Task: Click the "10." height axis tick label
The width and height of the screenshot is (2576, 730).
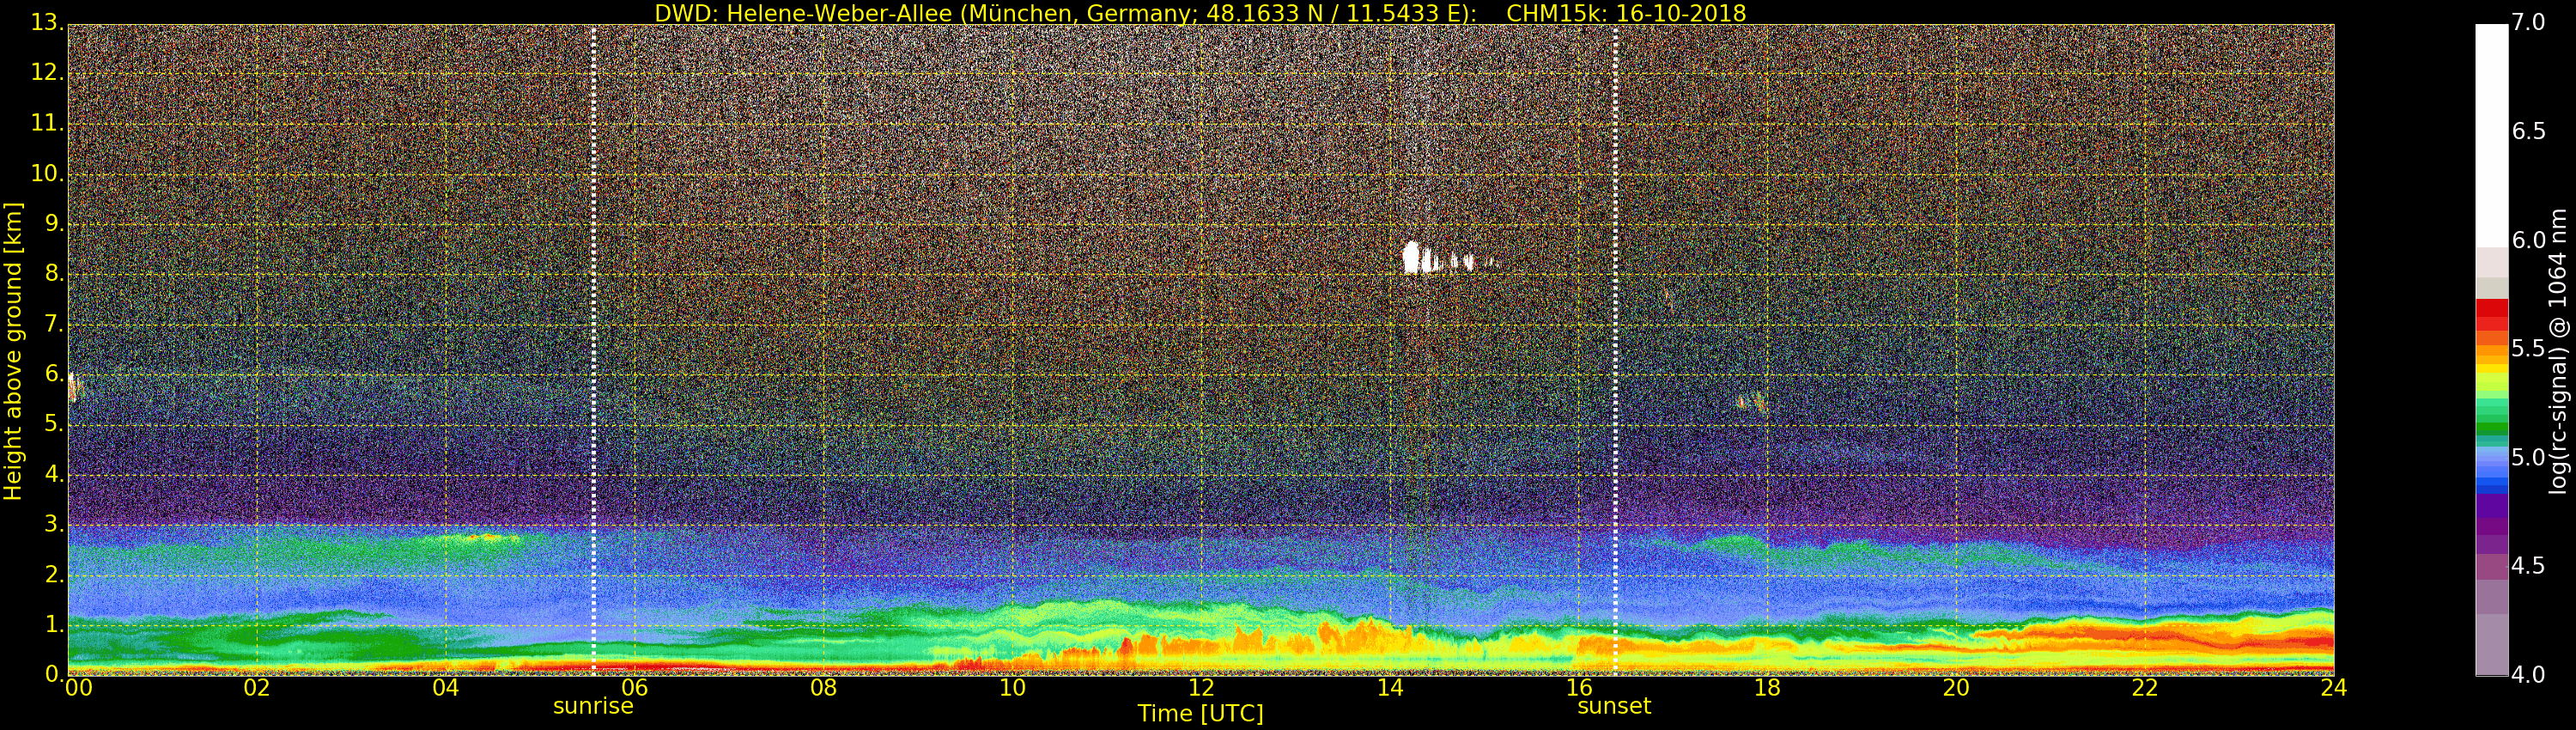Action: [x=47, y=173]
